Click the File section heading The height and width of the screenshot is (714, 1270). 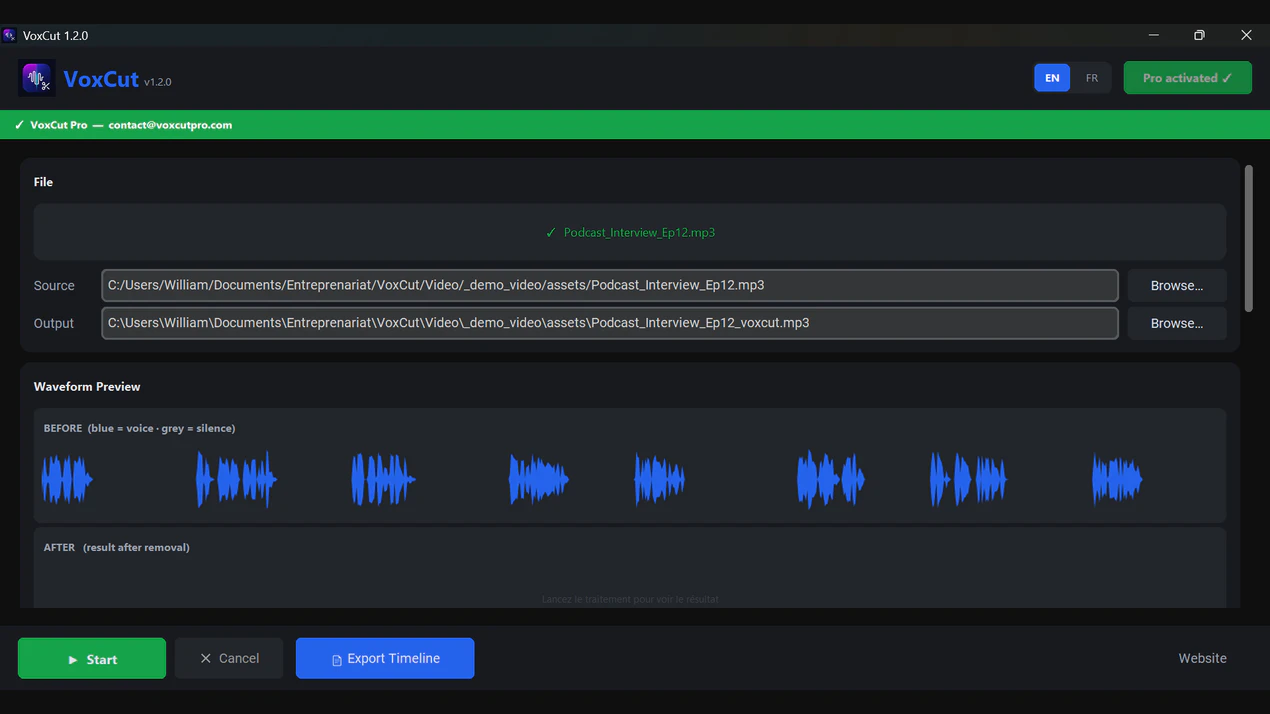tap(43, 182)
